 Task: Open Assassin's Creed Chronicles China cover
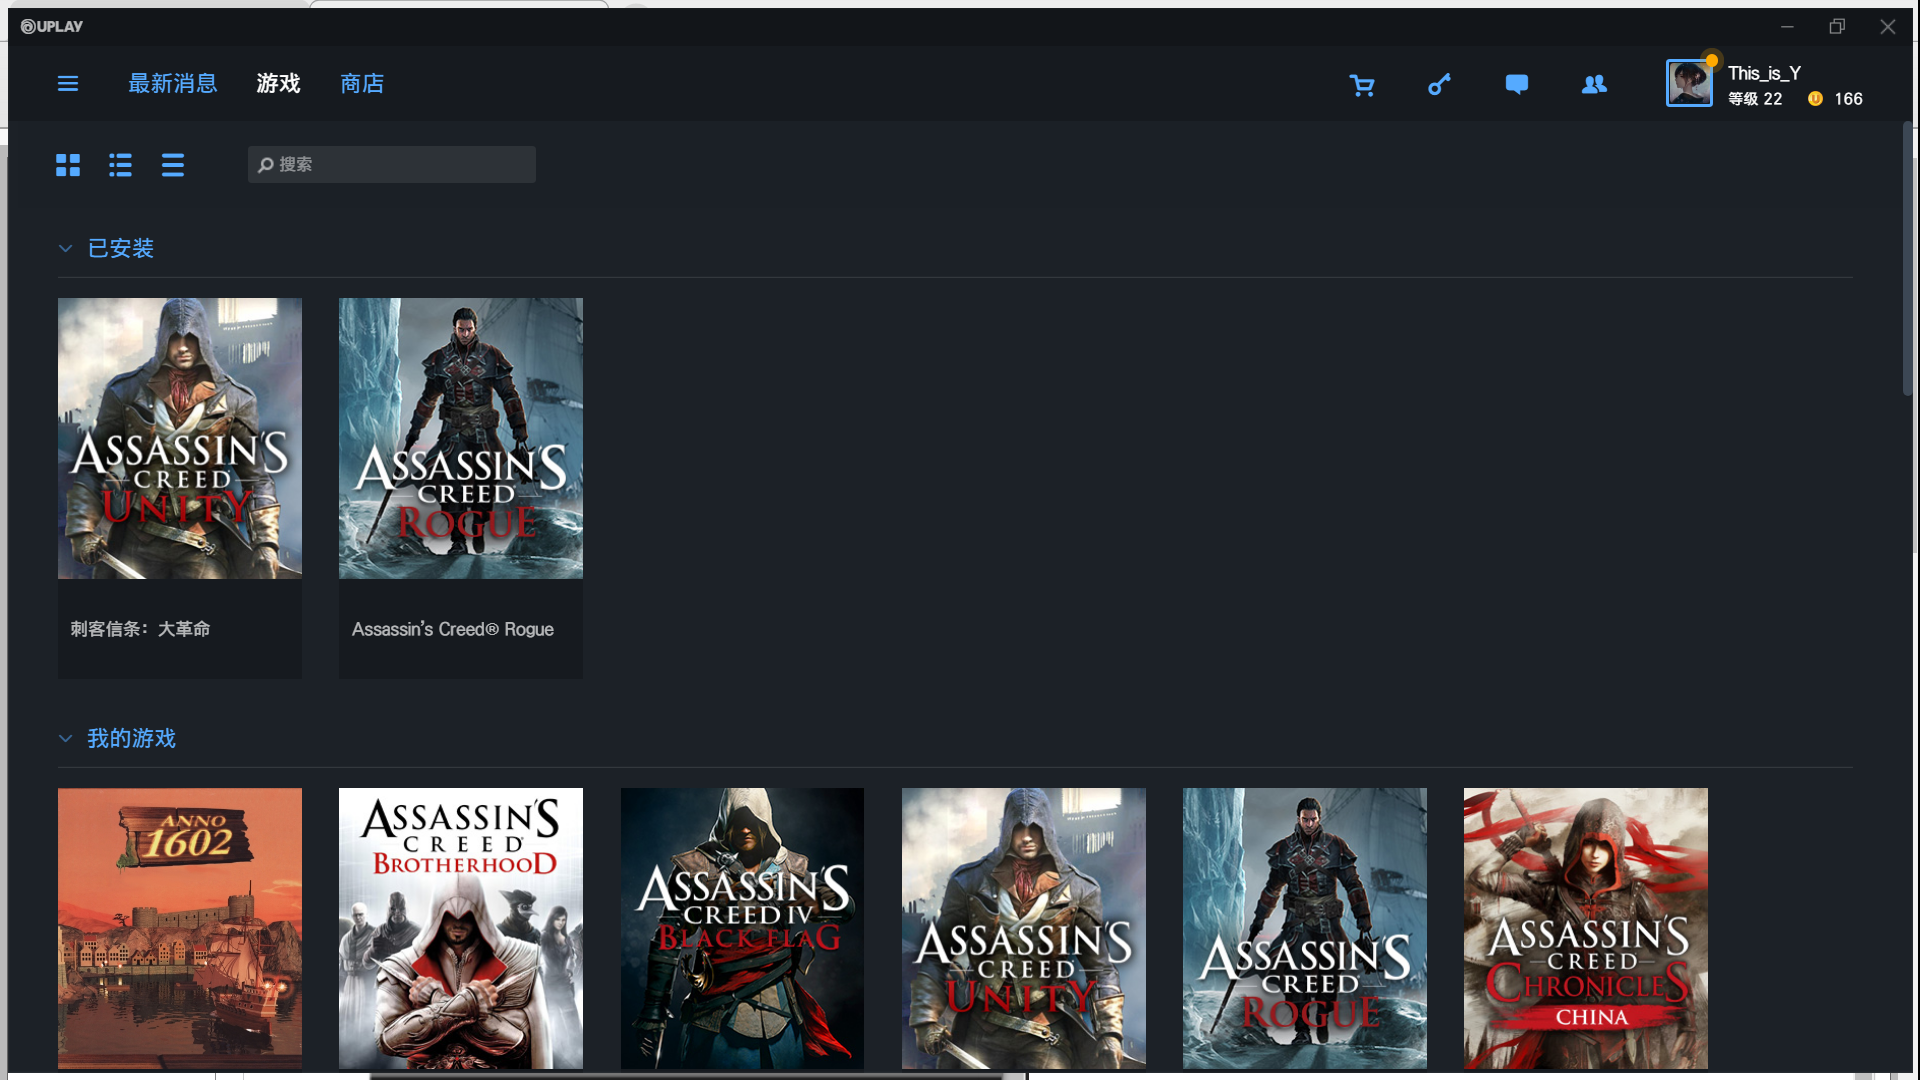pos(1586,928)
